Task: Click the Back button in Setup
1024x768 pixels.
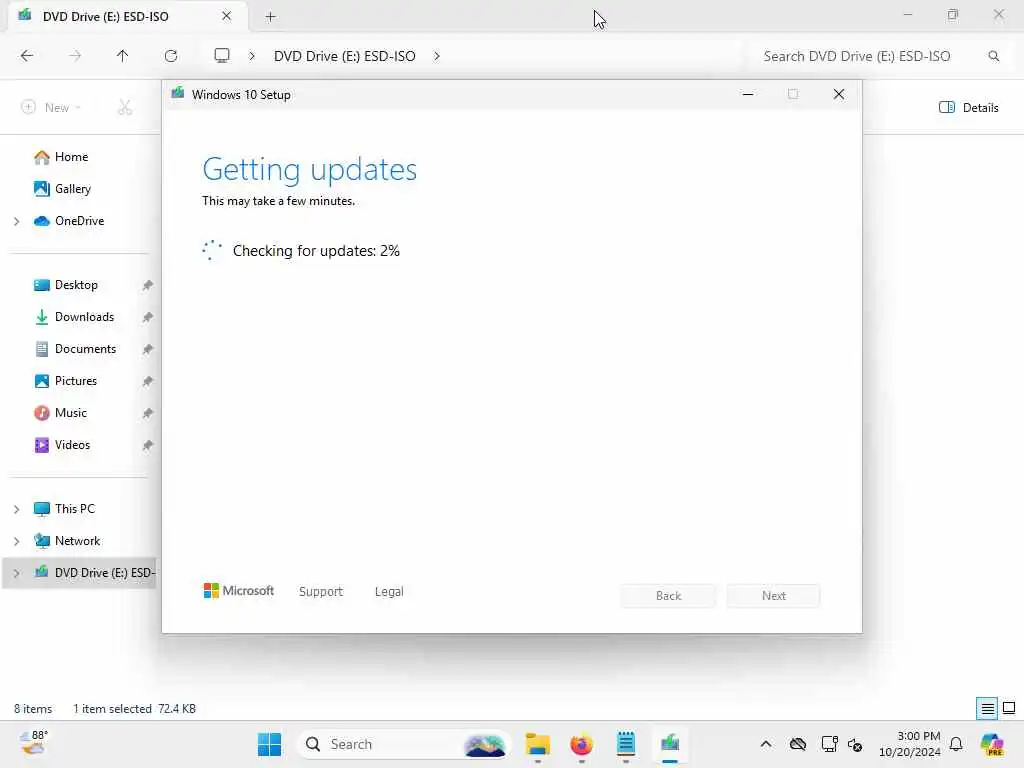Action: click(668, 596)
